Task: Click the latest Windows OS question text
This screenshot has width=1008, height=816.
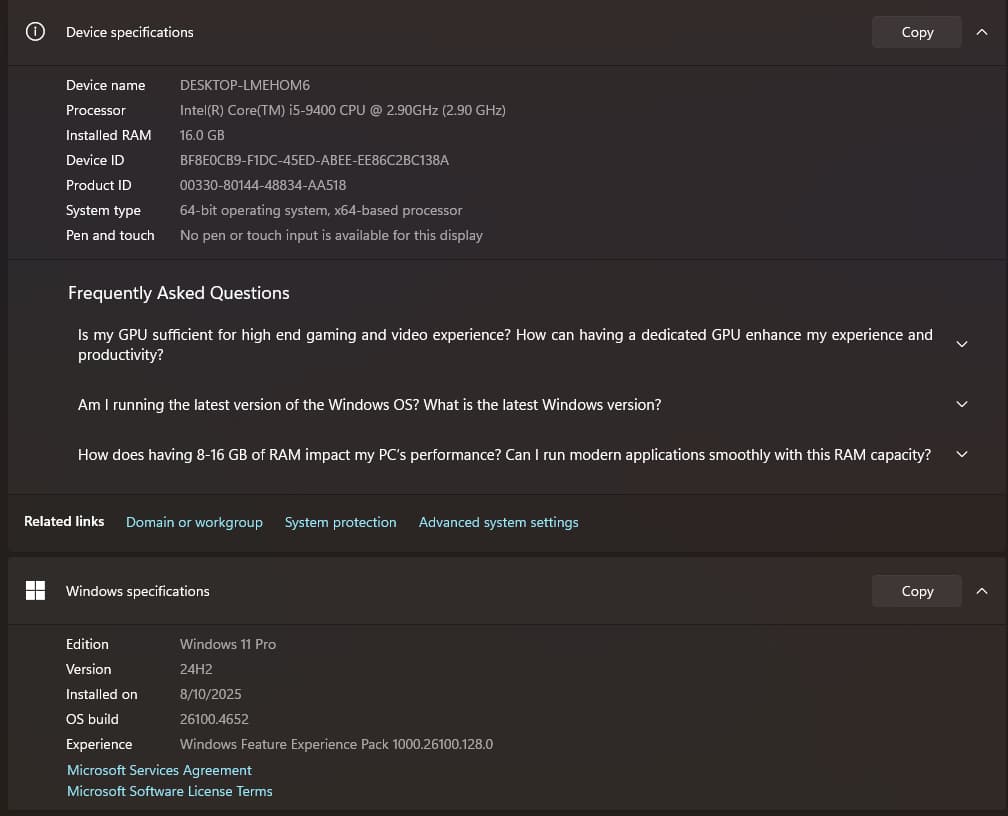Action: [370, 404]
